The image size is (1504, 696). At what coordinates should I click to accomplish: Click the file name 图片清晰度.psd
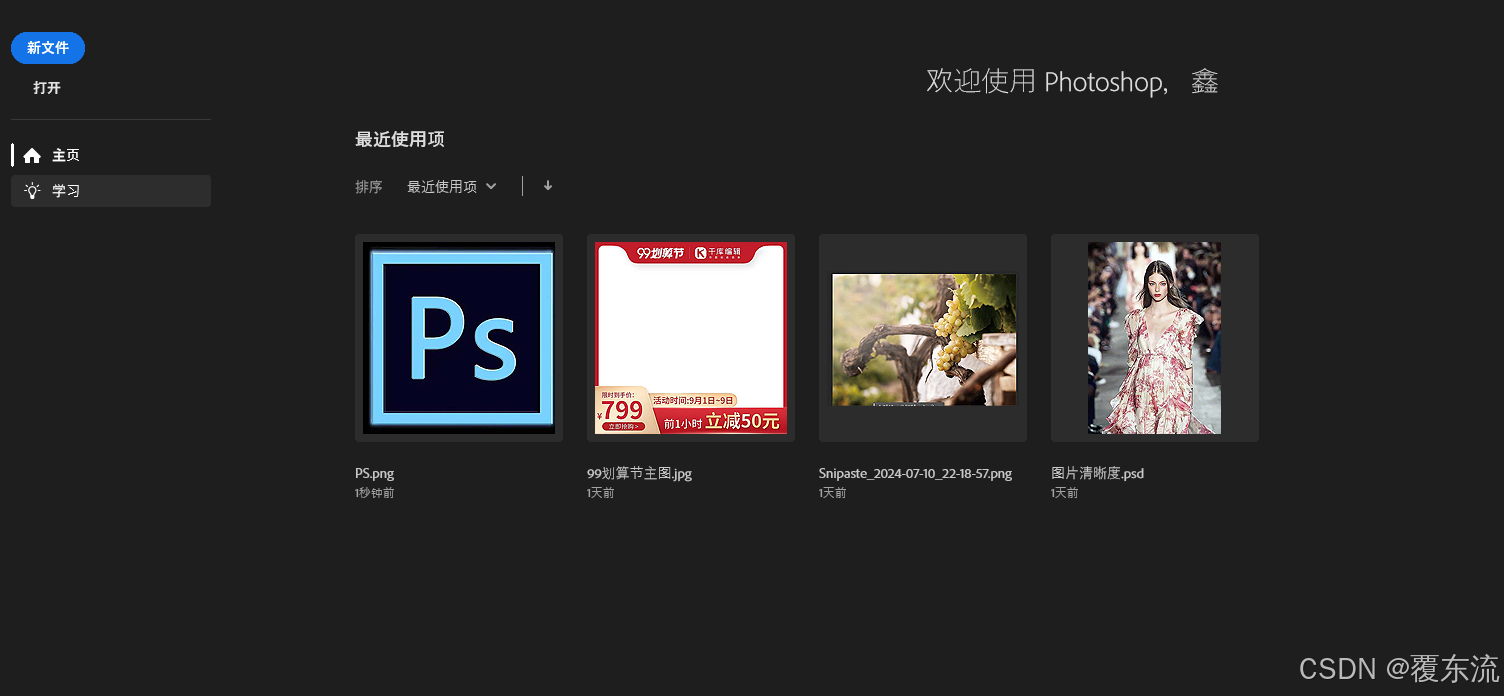coord(1097,474)
